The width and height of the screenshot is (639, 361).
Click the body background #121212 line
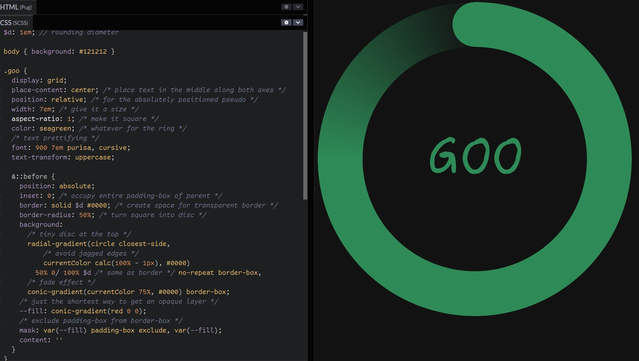pos(59,51)
